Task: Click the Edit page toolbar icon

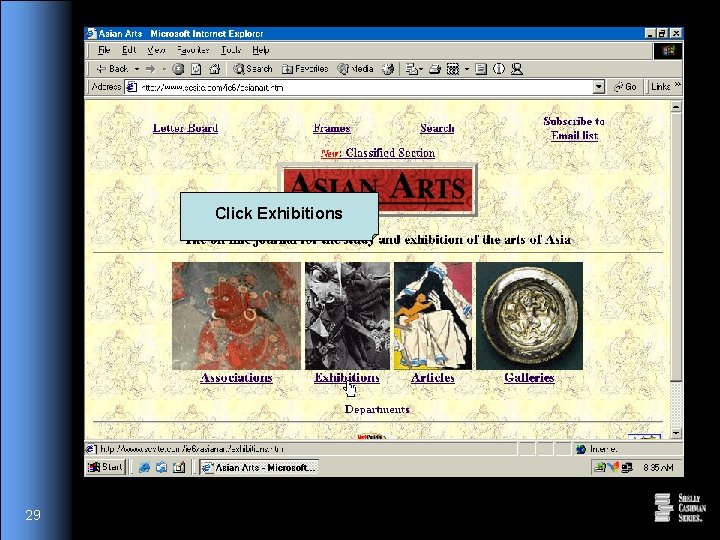Action: pos(453,69)
